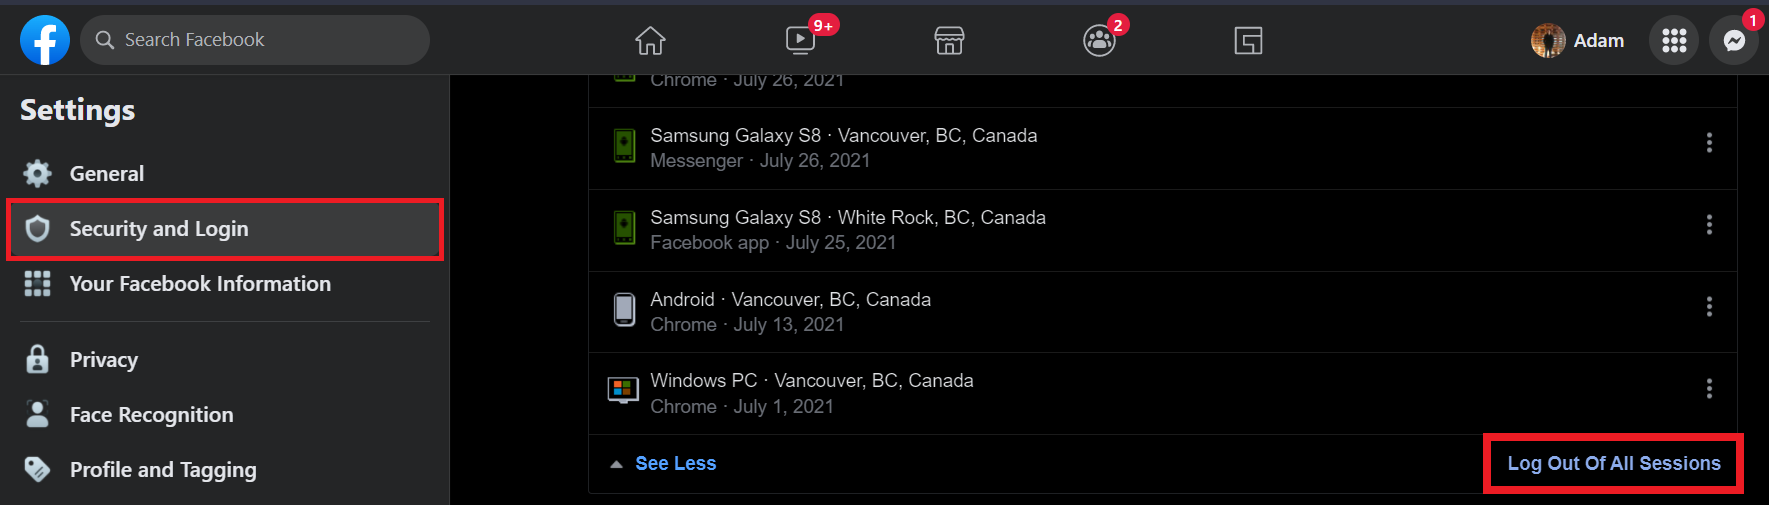Open the Marketplace storefront icon

(x=949, y=41)
